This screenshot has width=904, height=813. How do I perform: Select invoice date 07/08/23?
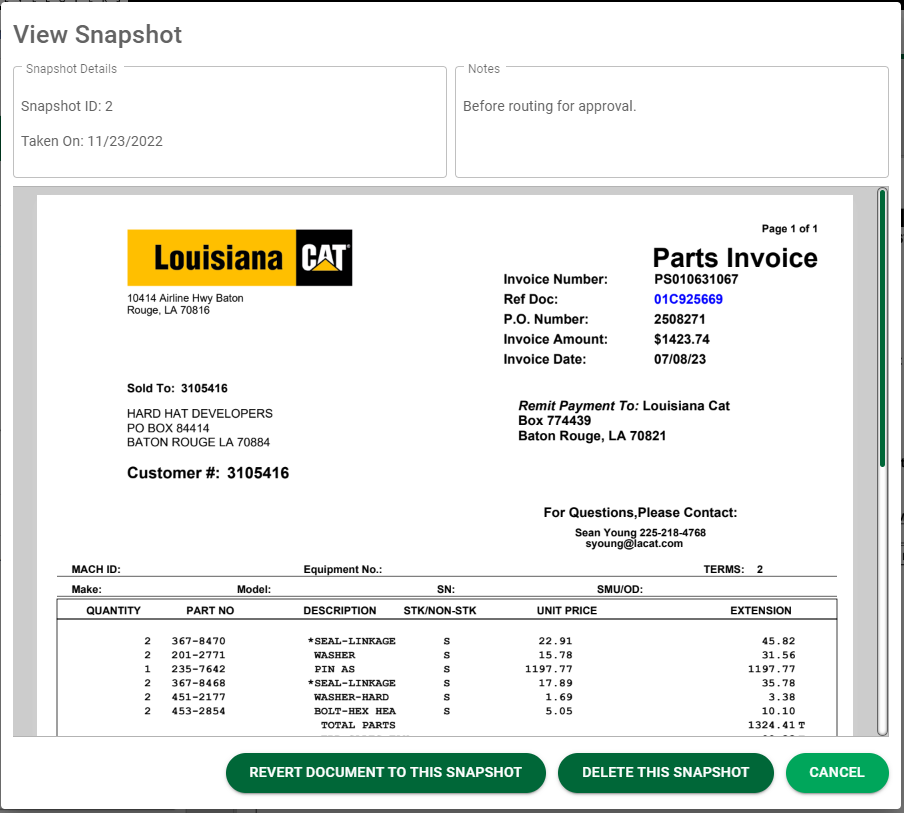click(x=680, y=359)
